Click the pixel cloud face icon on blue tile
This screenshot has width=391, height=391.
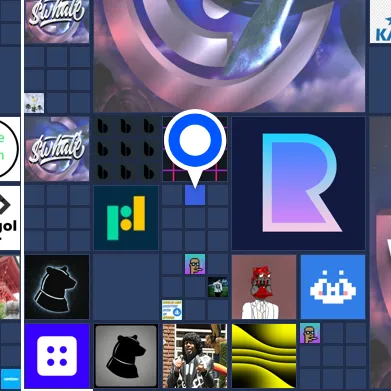(x=333, y=287)
